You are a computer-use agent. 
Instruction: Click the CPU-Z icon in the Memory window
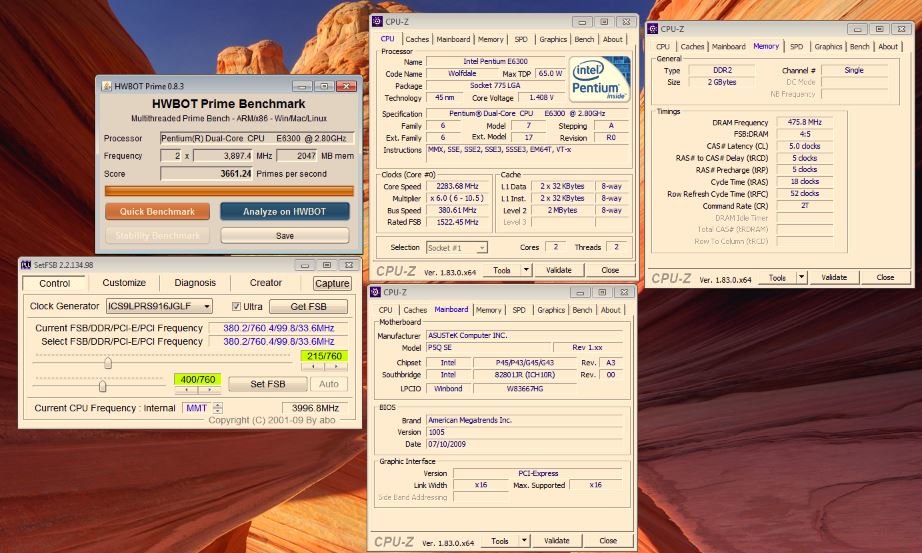tap(653, 29)
